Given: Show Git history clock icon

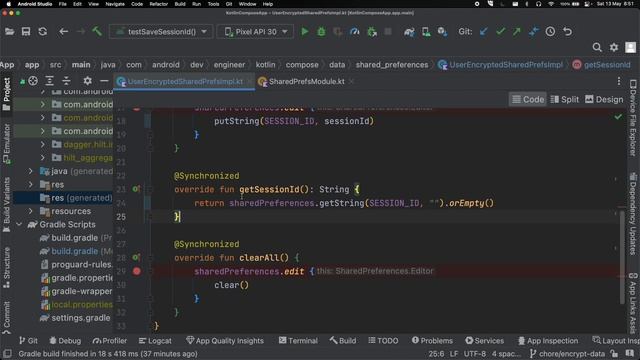Looking at the screenshot, I should pyautogui.click(x=550, y=32).
